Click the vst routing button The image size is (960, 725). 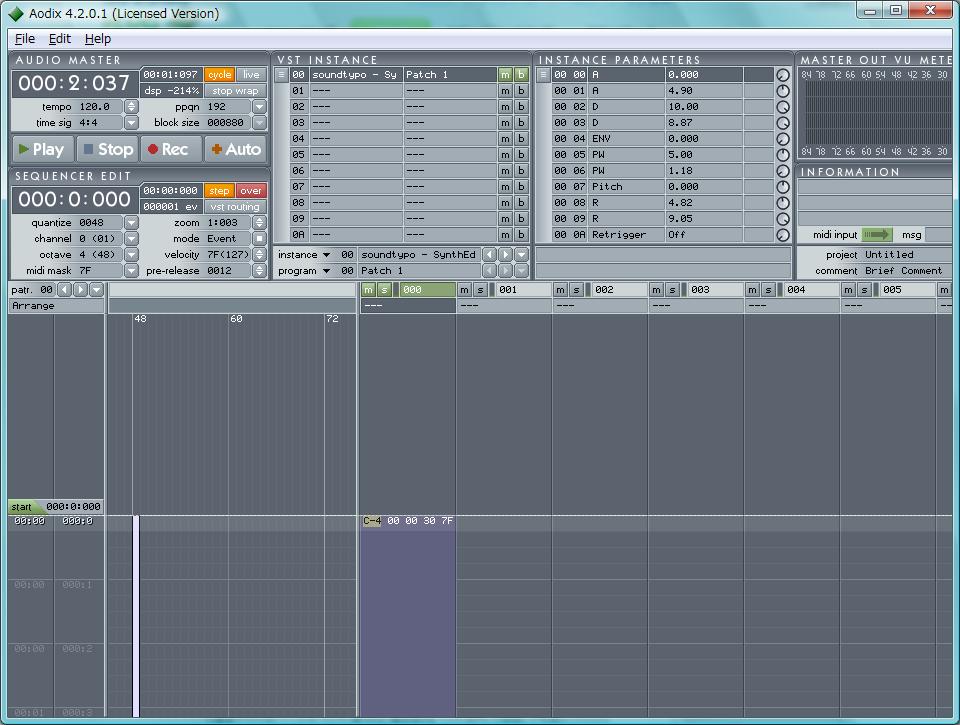[x=235, y=207]
